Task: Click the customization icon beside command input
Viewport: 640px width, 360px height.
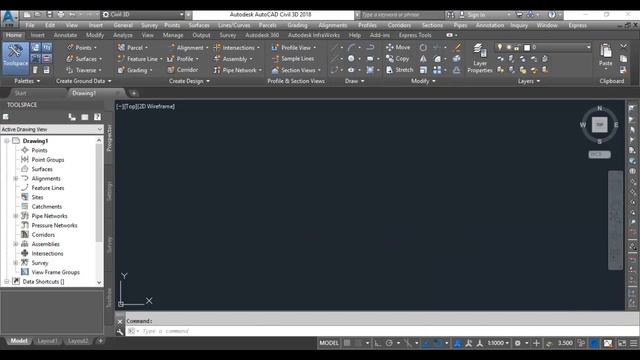Action: [120, 331]
